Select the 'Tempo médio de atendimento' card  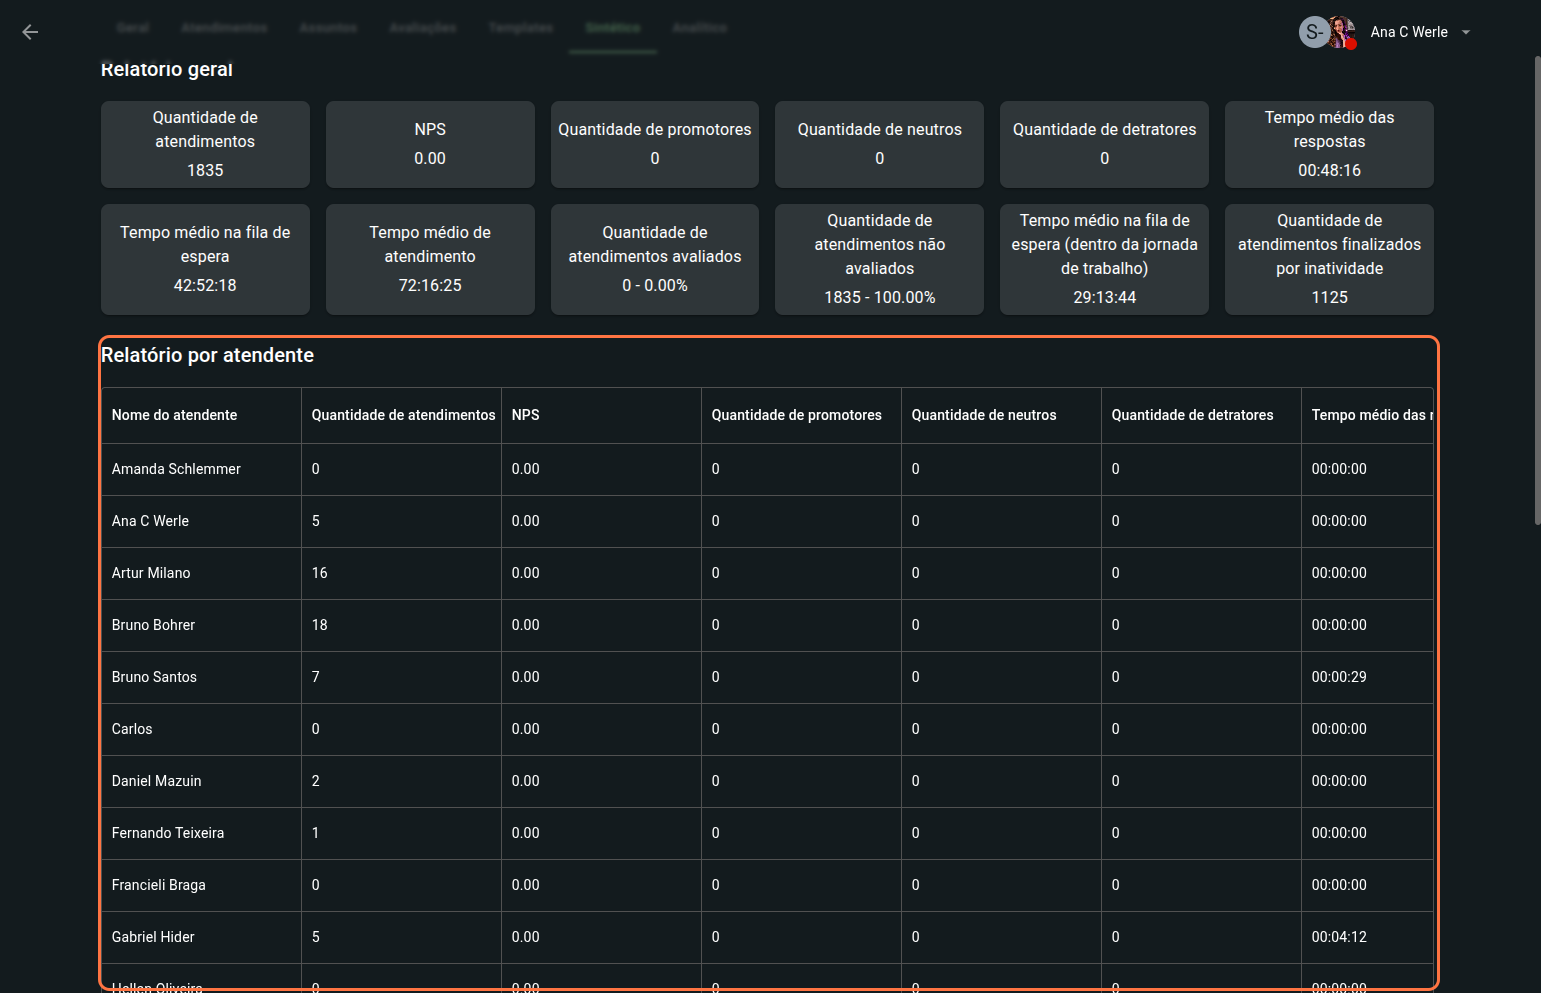[x=430, y=259]
